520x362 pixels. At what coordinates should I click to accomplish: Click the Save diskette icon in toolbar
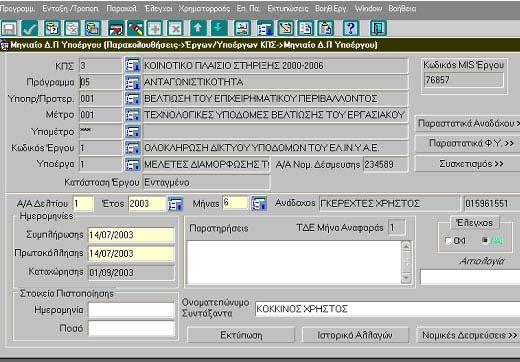(x=9, y=28)
